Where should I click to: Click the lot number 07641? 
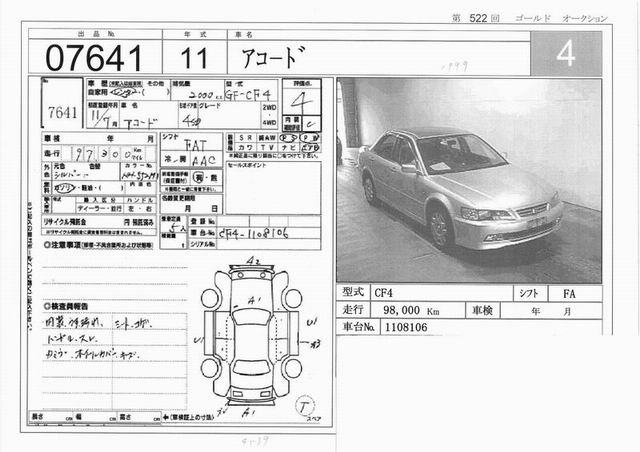click(x=94, y=58)
